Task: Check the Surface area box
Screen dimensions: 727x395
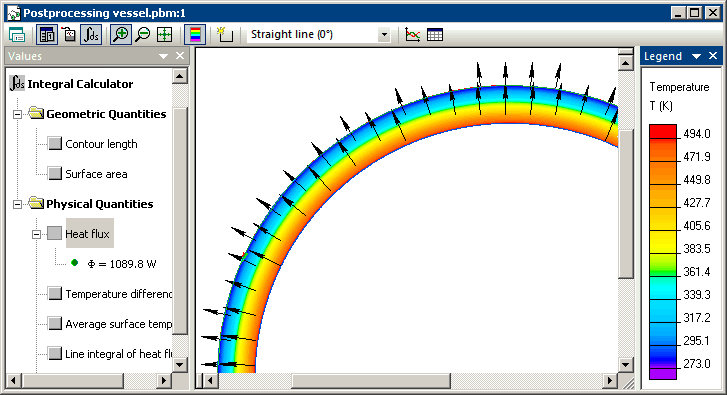Action: (55, 173)
